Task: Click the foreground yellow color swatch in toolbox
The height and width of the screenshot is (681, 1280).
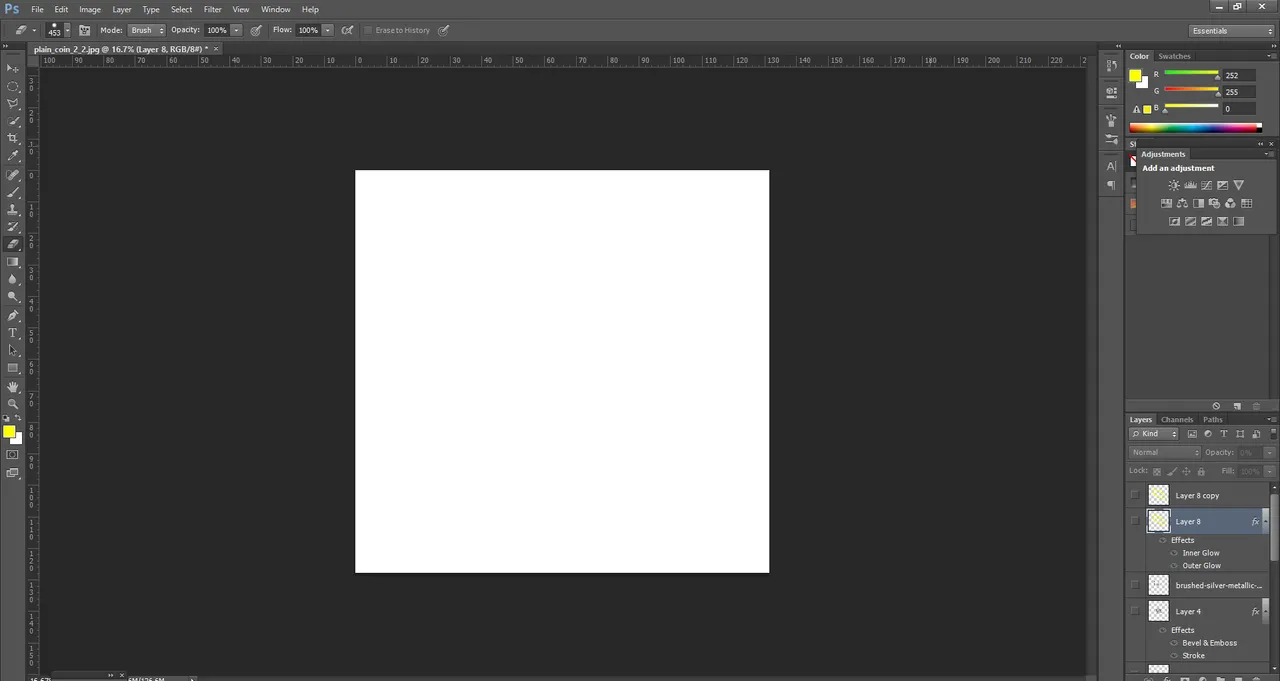Action: point(9,431)
